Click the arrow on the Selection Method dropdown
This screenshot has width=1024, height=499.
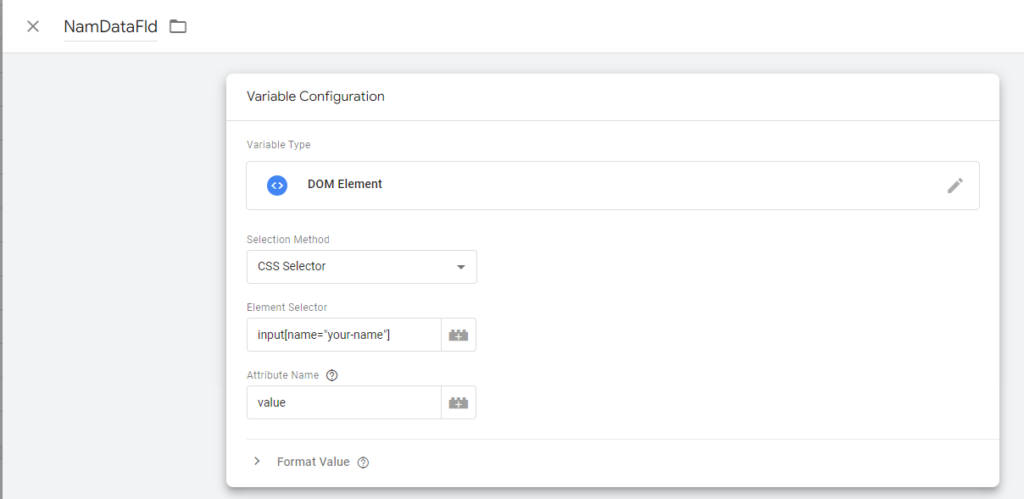tap(461, 267)
